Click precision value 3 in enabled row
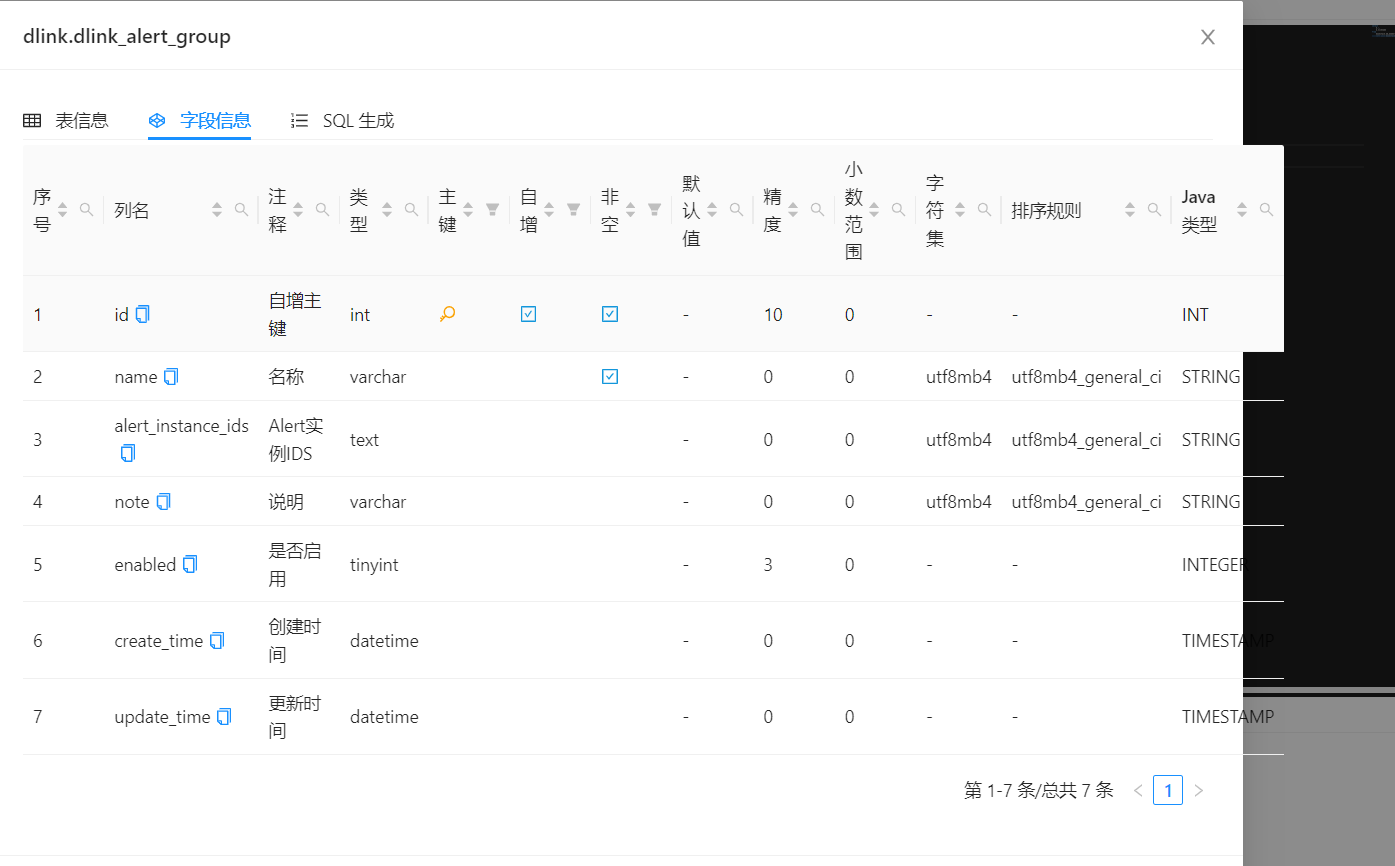This screenshot has height=866, width=1395. tap(768, 565)
